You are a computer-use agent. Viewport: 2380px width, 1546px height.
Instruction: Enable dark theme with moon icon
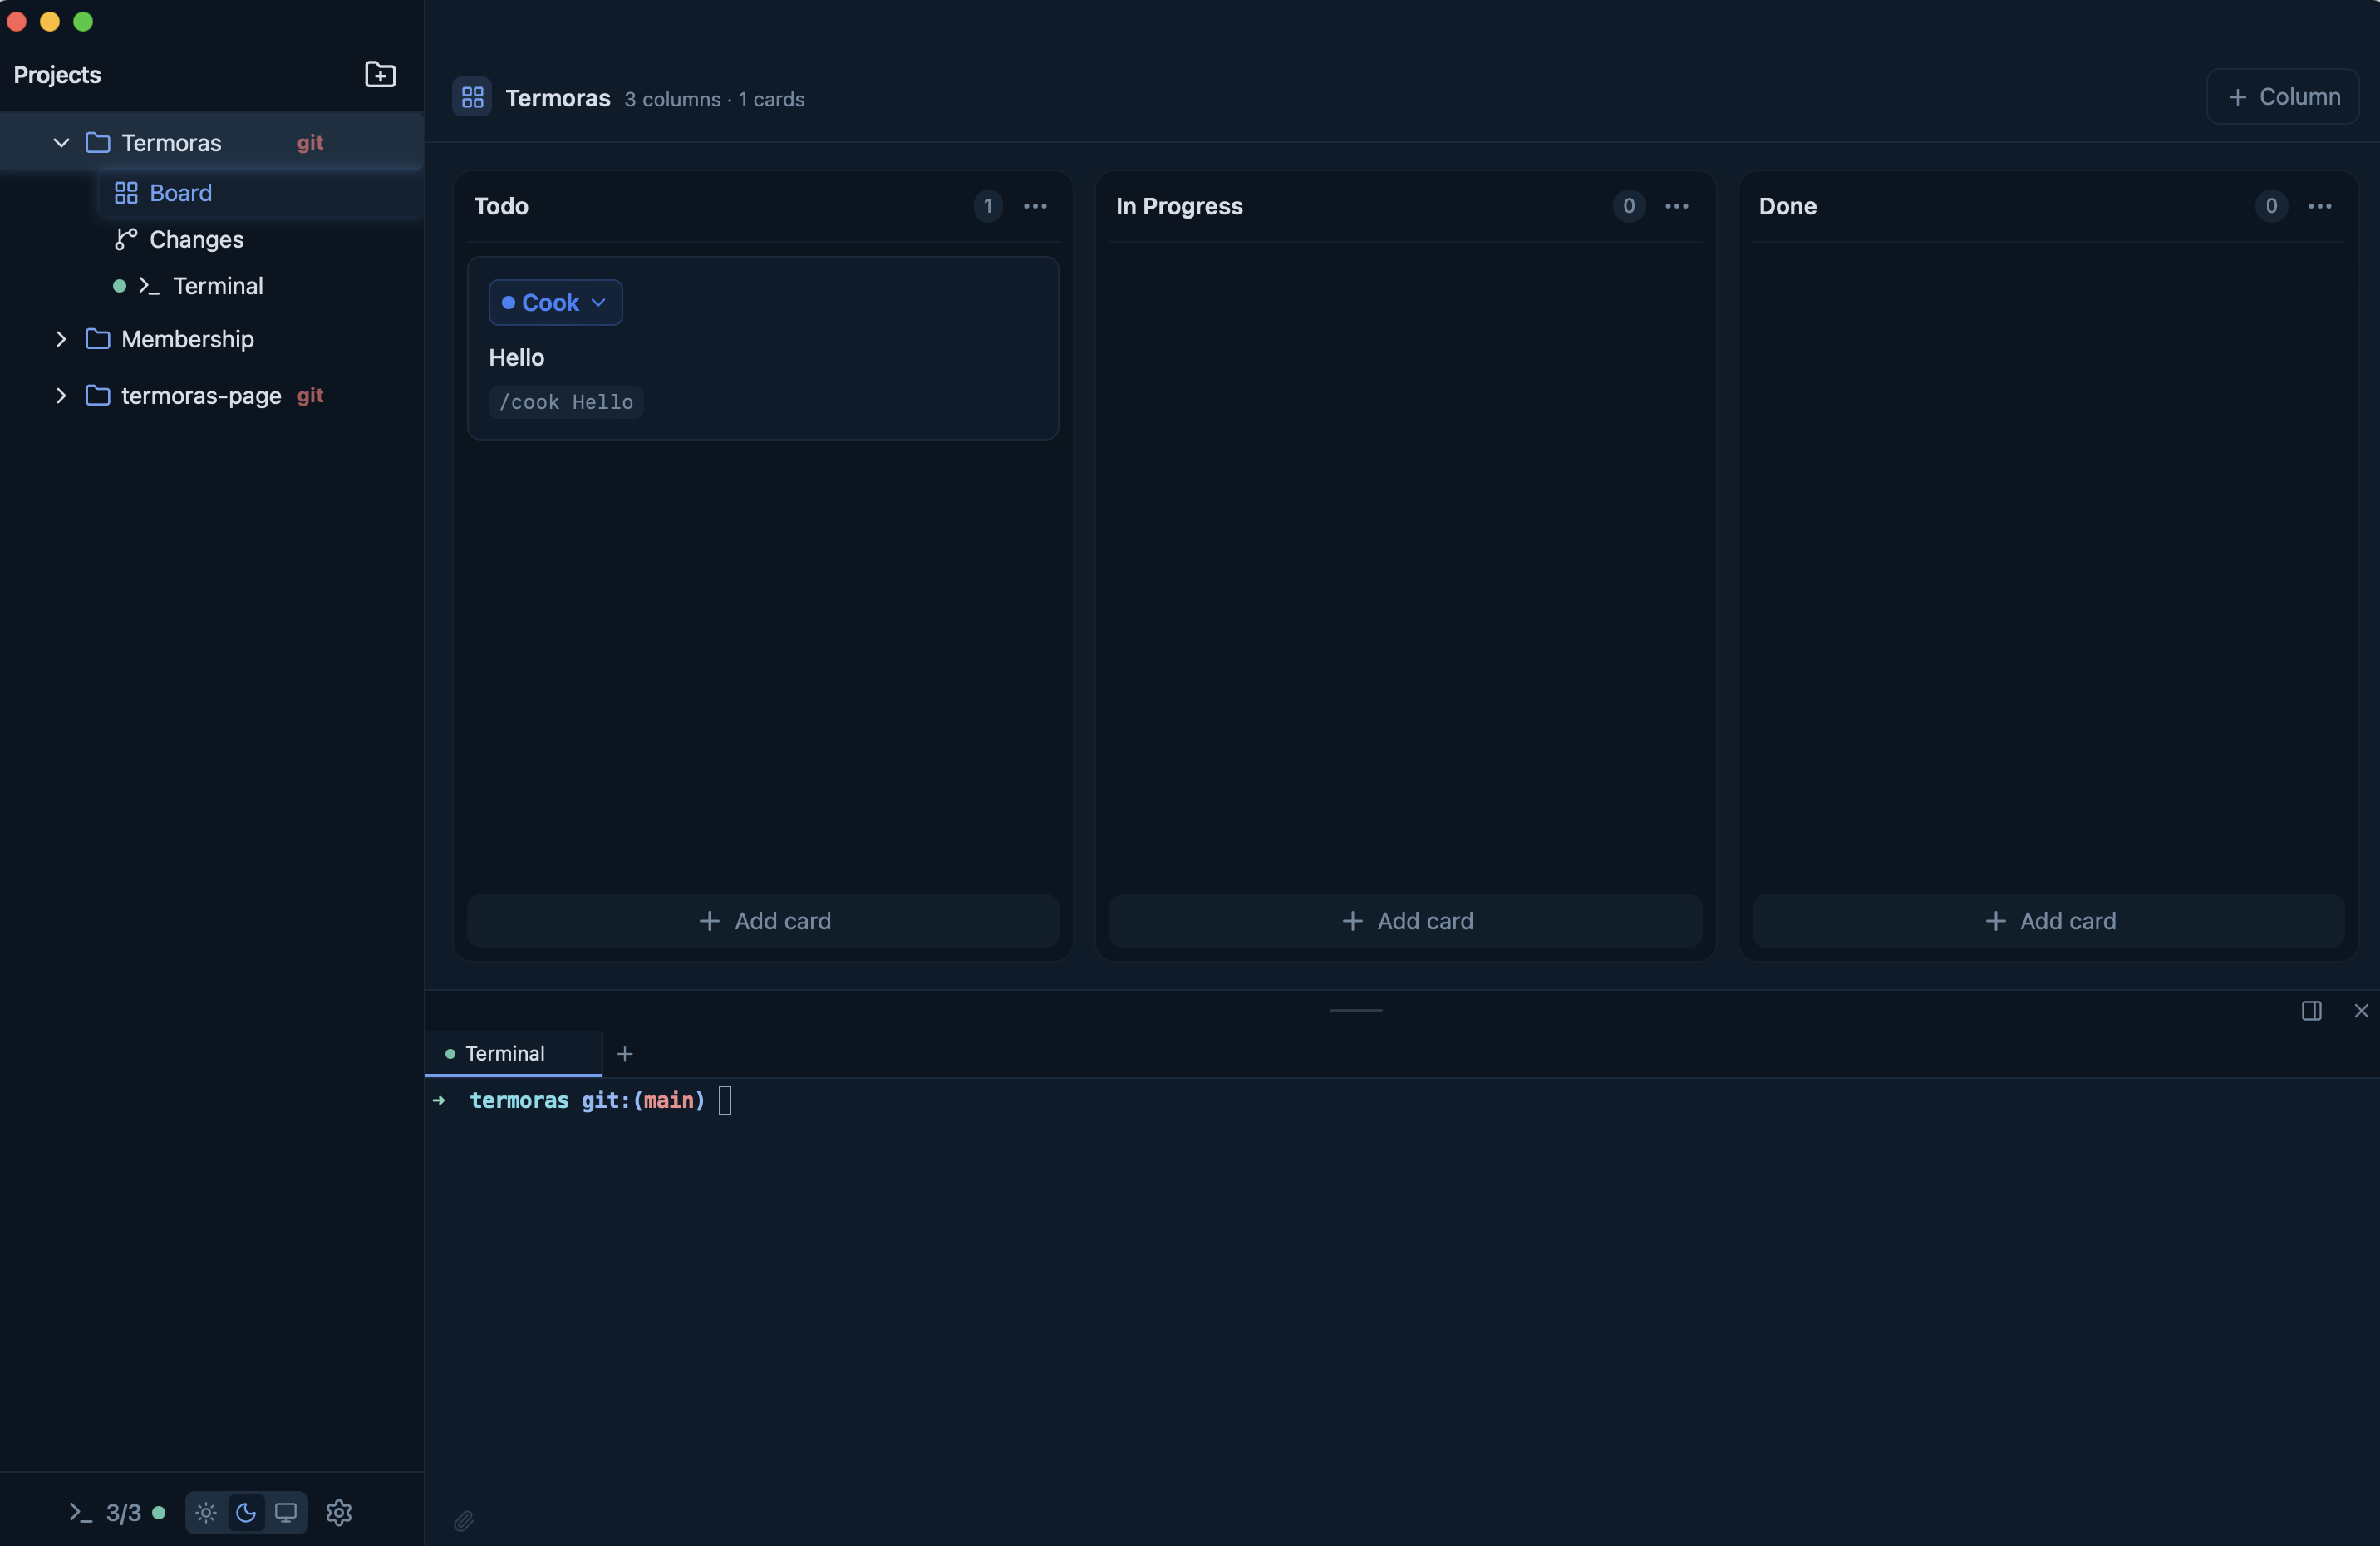245,1513
